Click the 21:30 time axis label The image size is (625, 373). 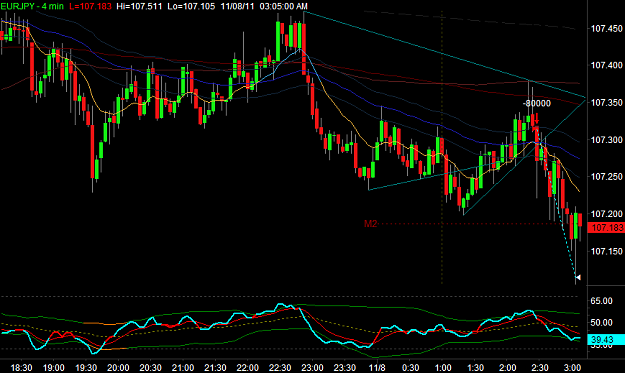pyautogui.click(x=215, y=367)
